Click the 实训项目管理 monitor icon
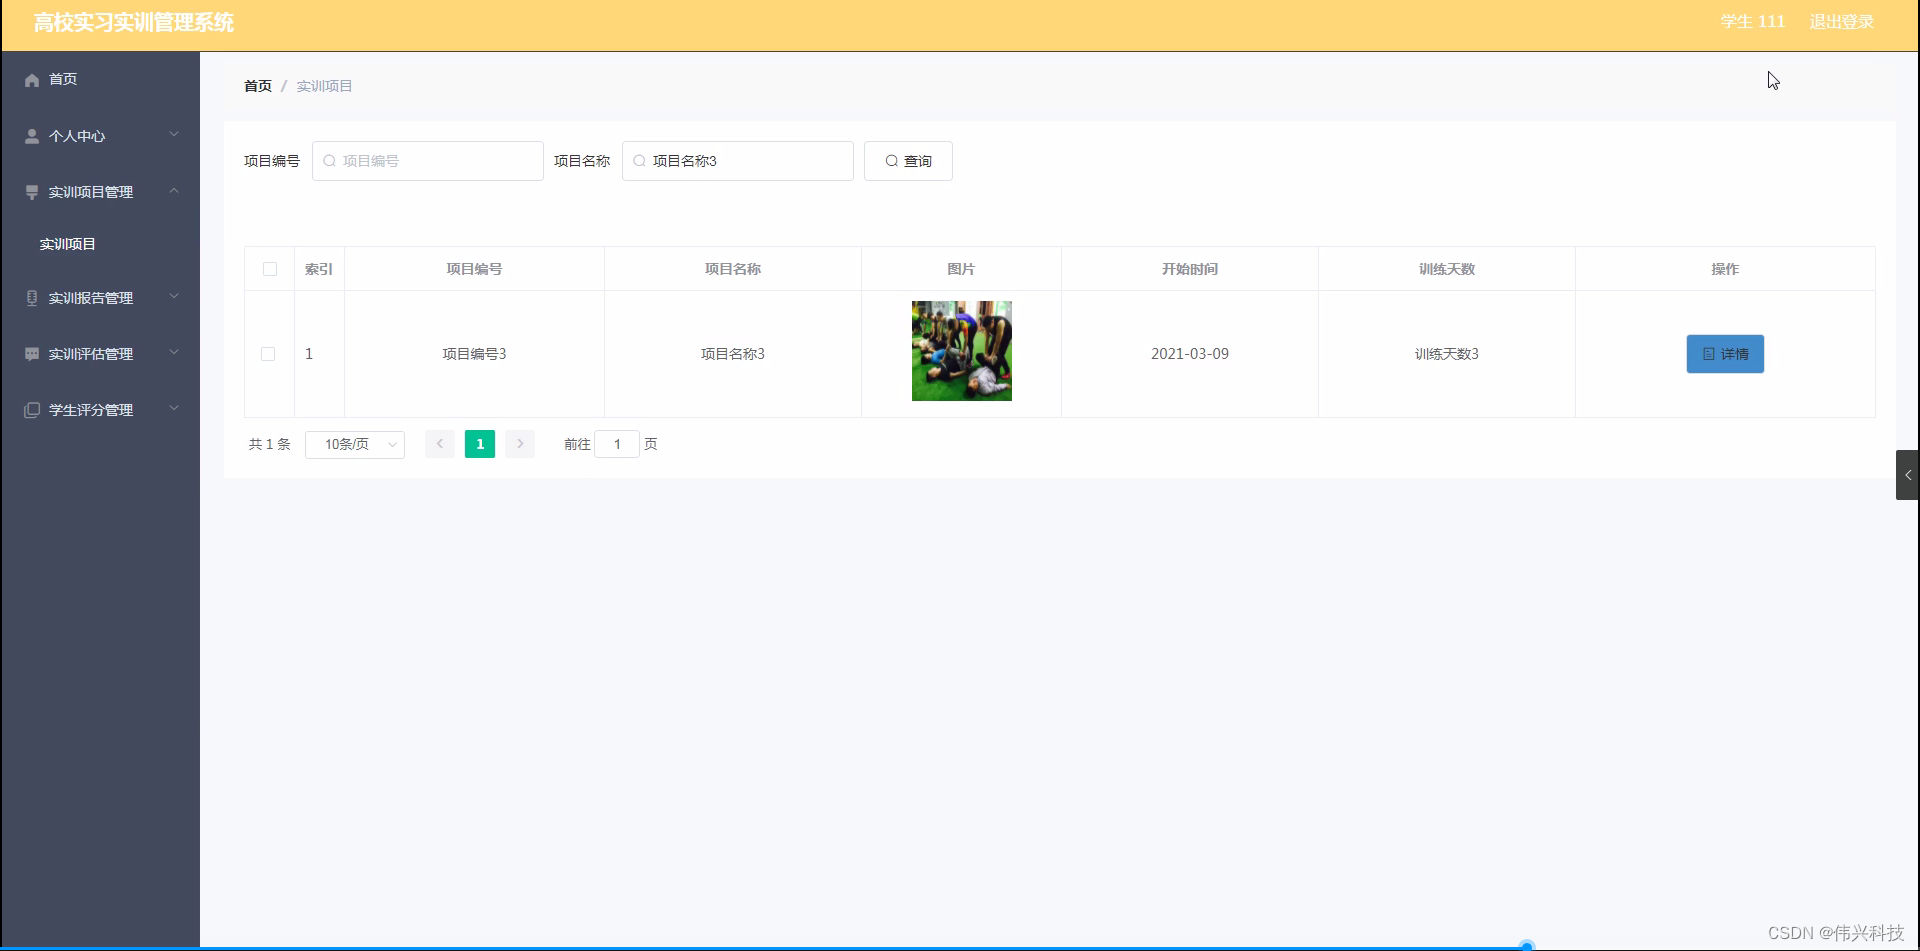Image resolution: width=1920 pixels, height=951 pixels. pos(31,191)
